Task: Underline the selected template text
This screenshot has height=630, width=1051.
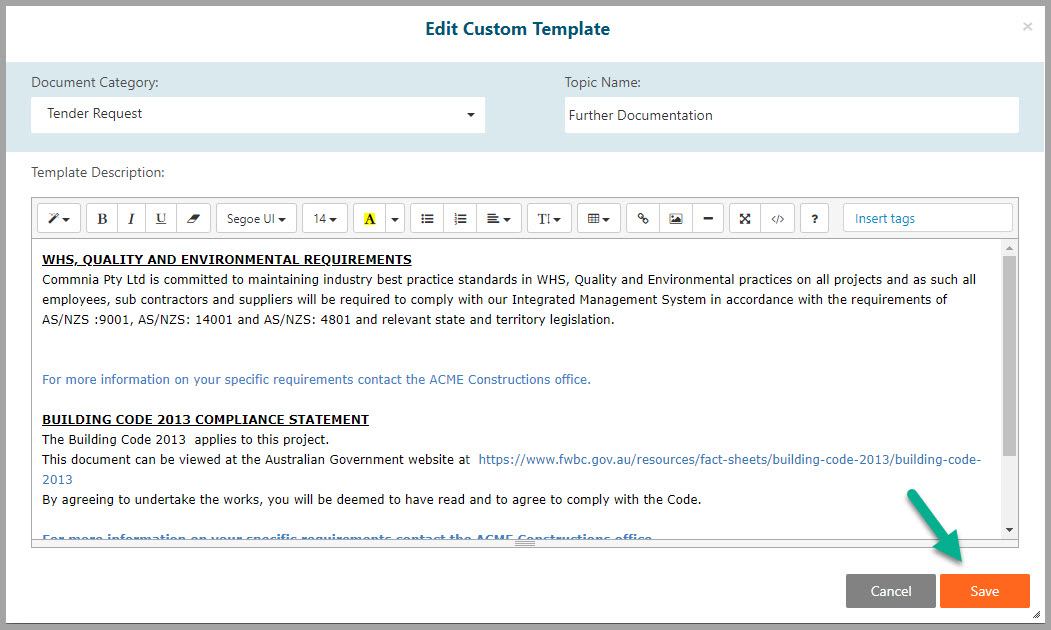Action: pyautogui.click(x=161, y=218)
